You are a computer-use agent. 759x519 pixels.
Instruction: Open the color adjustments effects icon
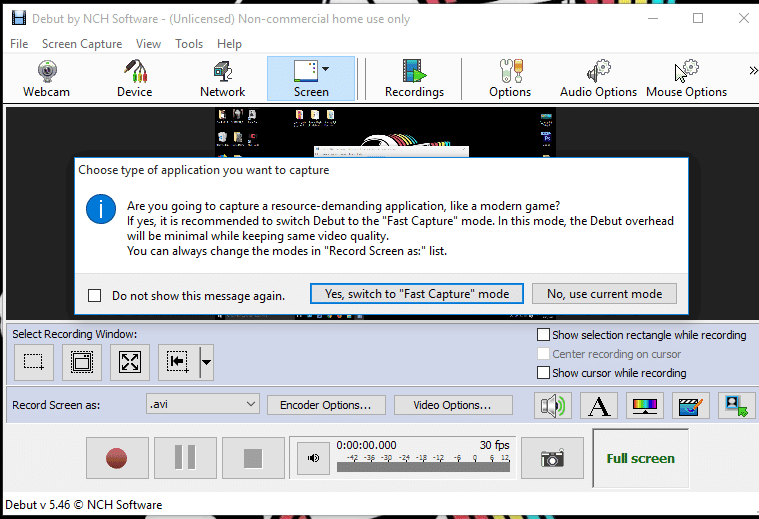coord(643,405)
